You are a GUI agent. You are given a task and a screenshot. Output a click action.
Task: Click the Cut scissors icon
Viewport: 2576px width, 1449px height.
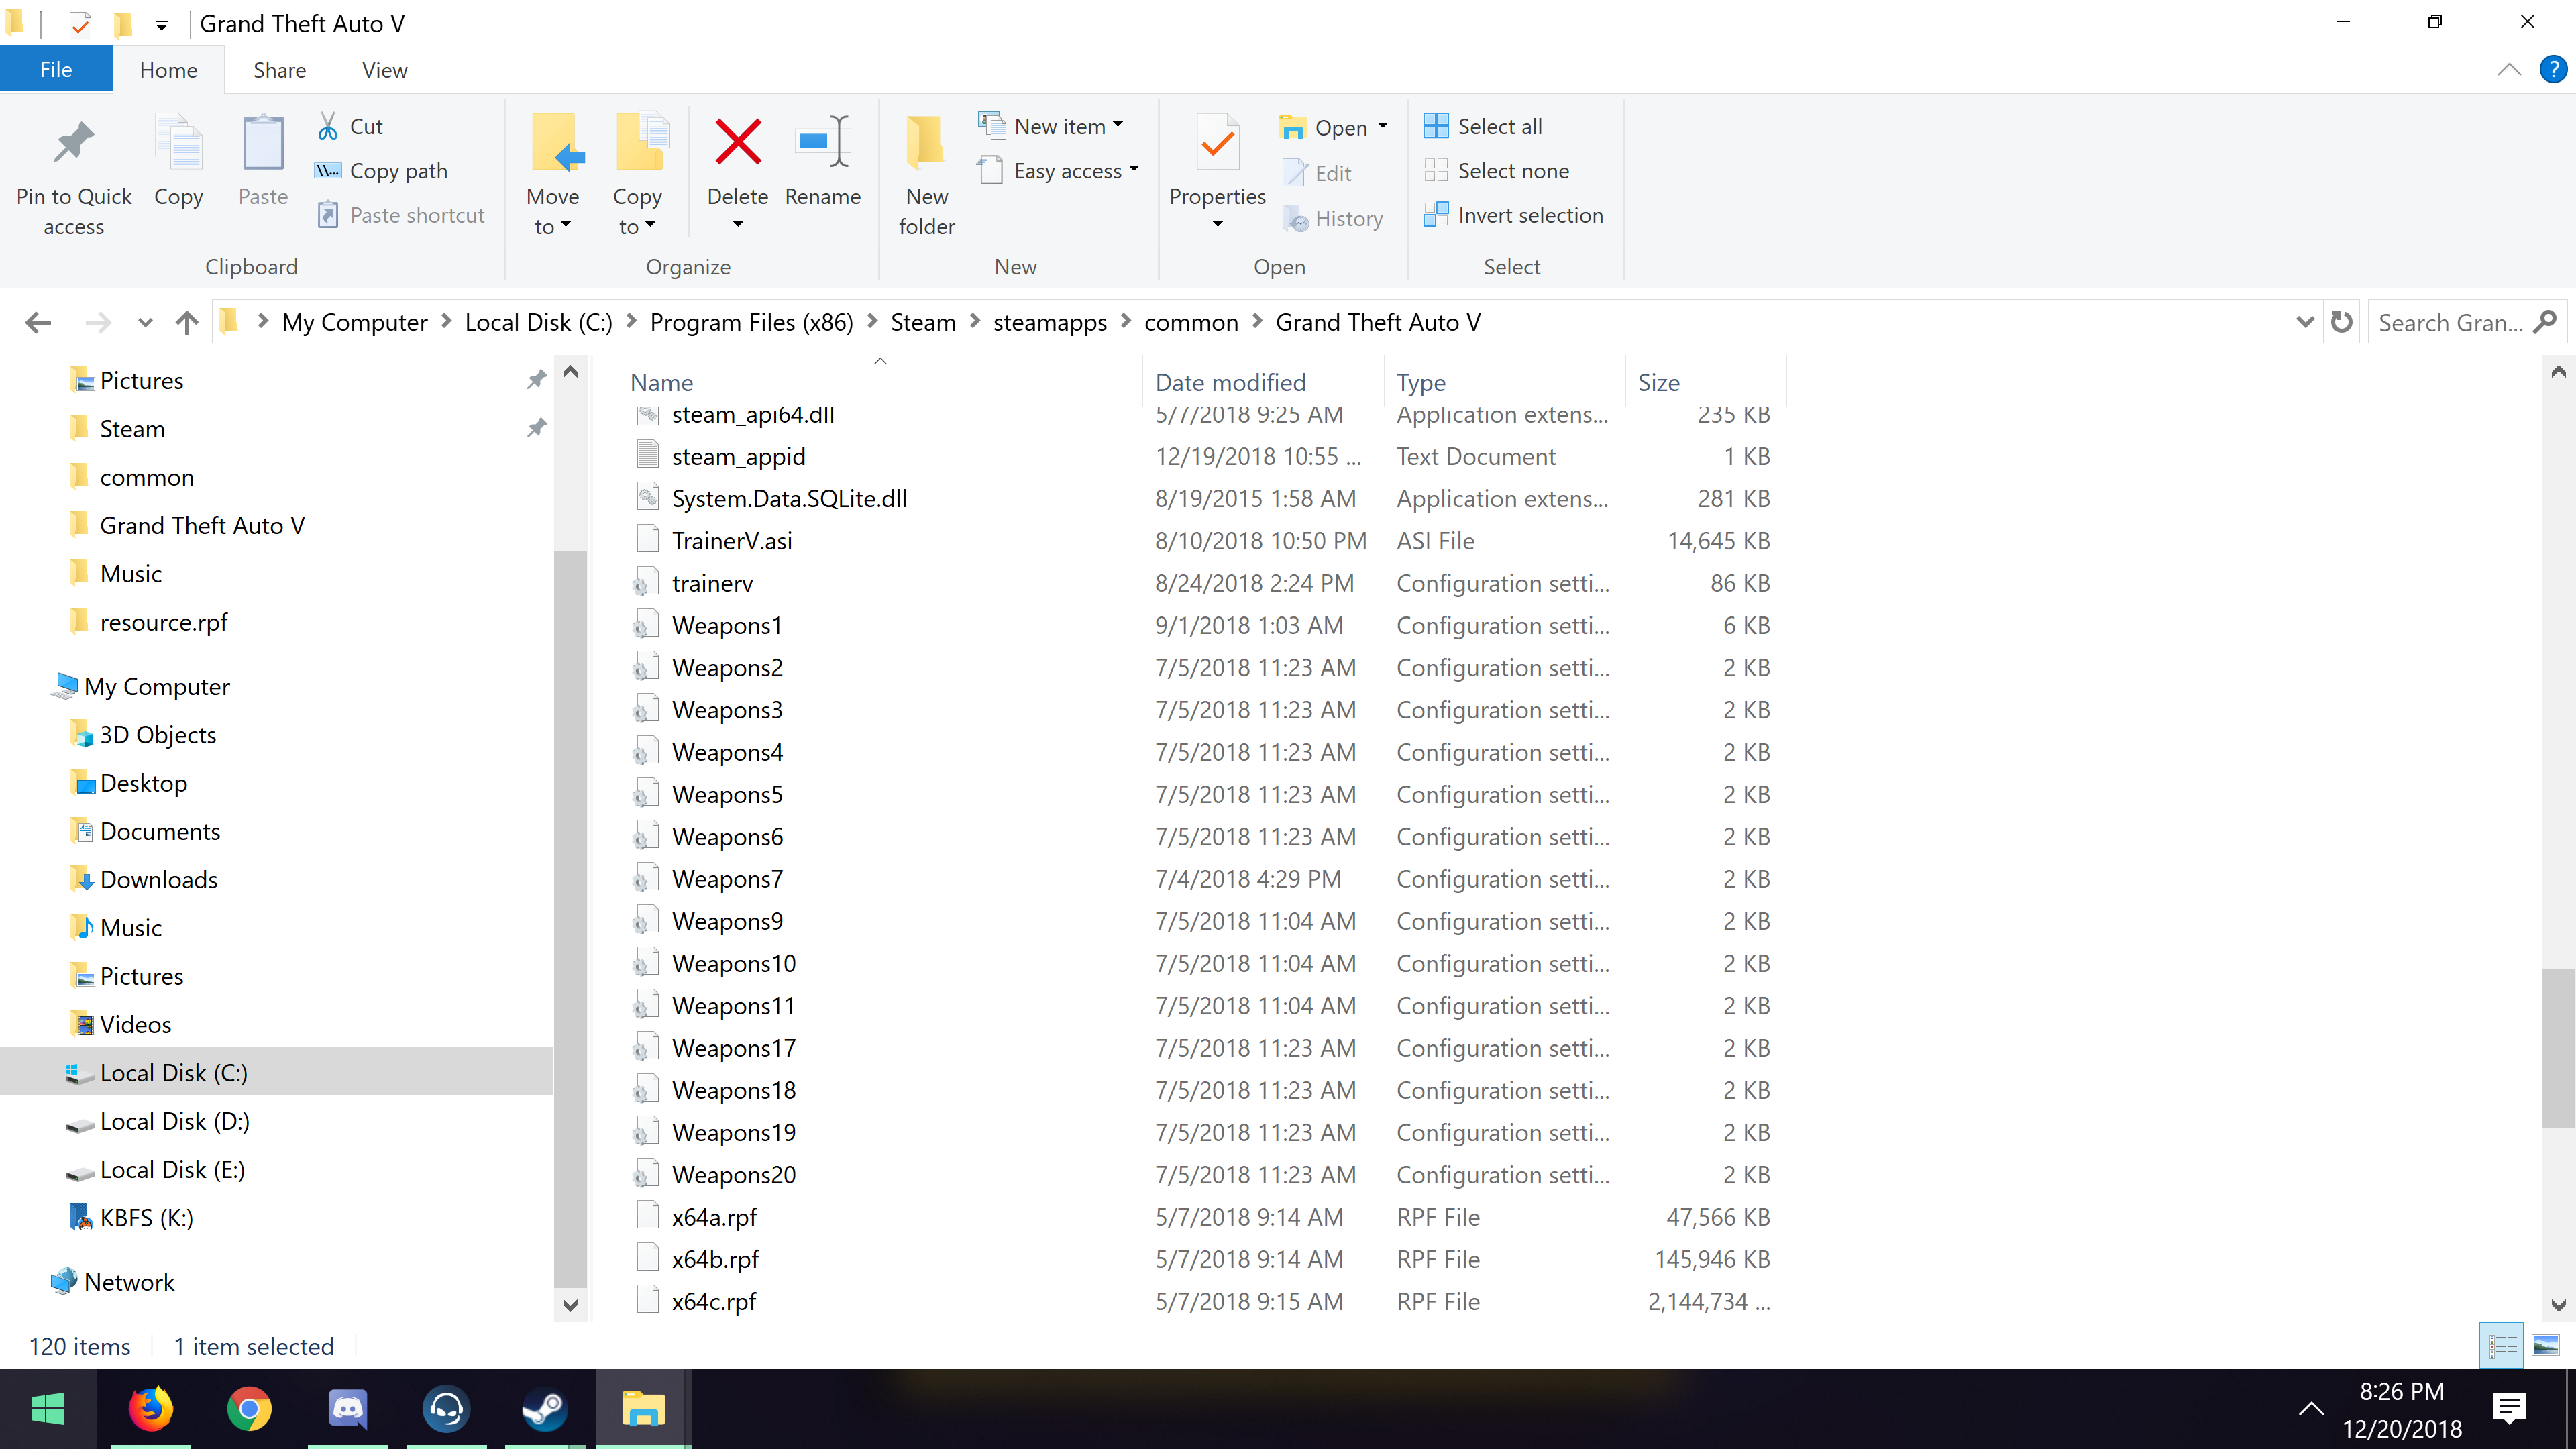click(x=328, y=127)
